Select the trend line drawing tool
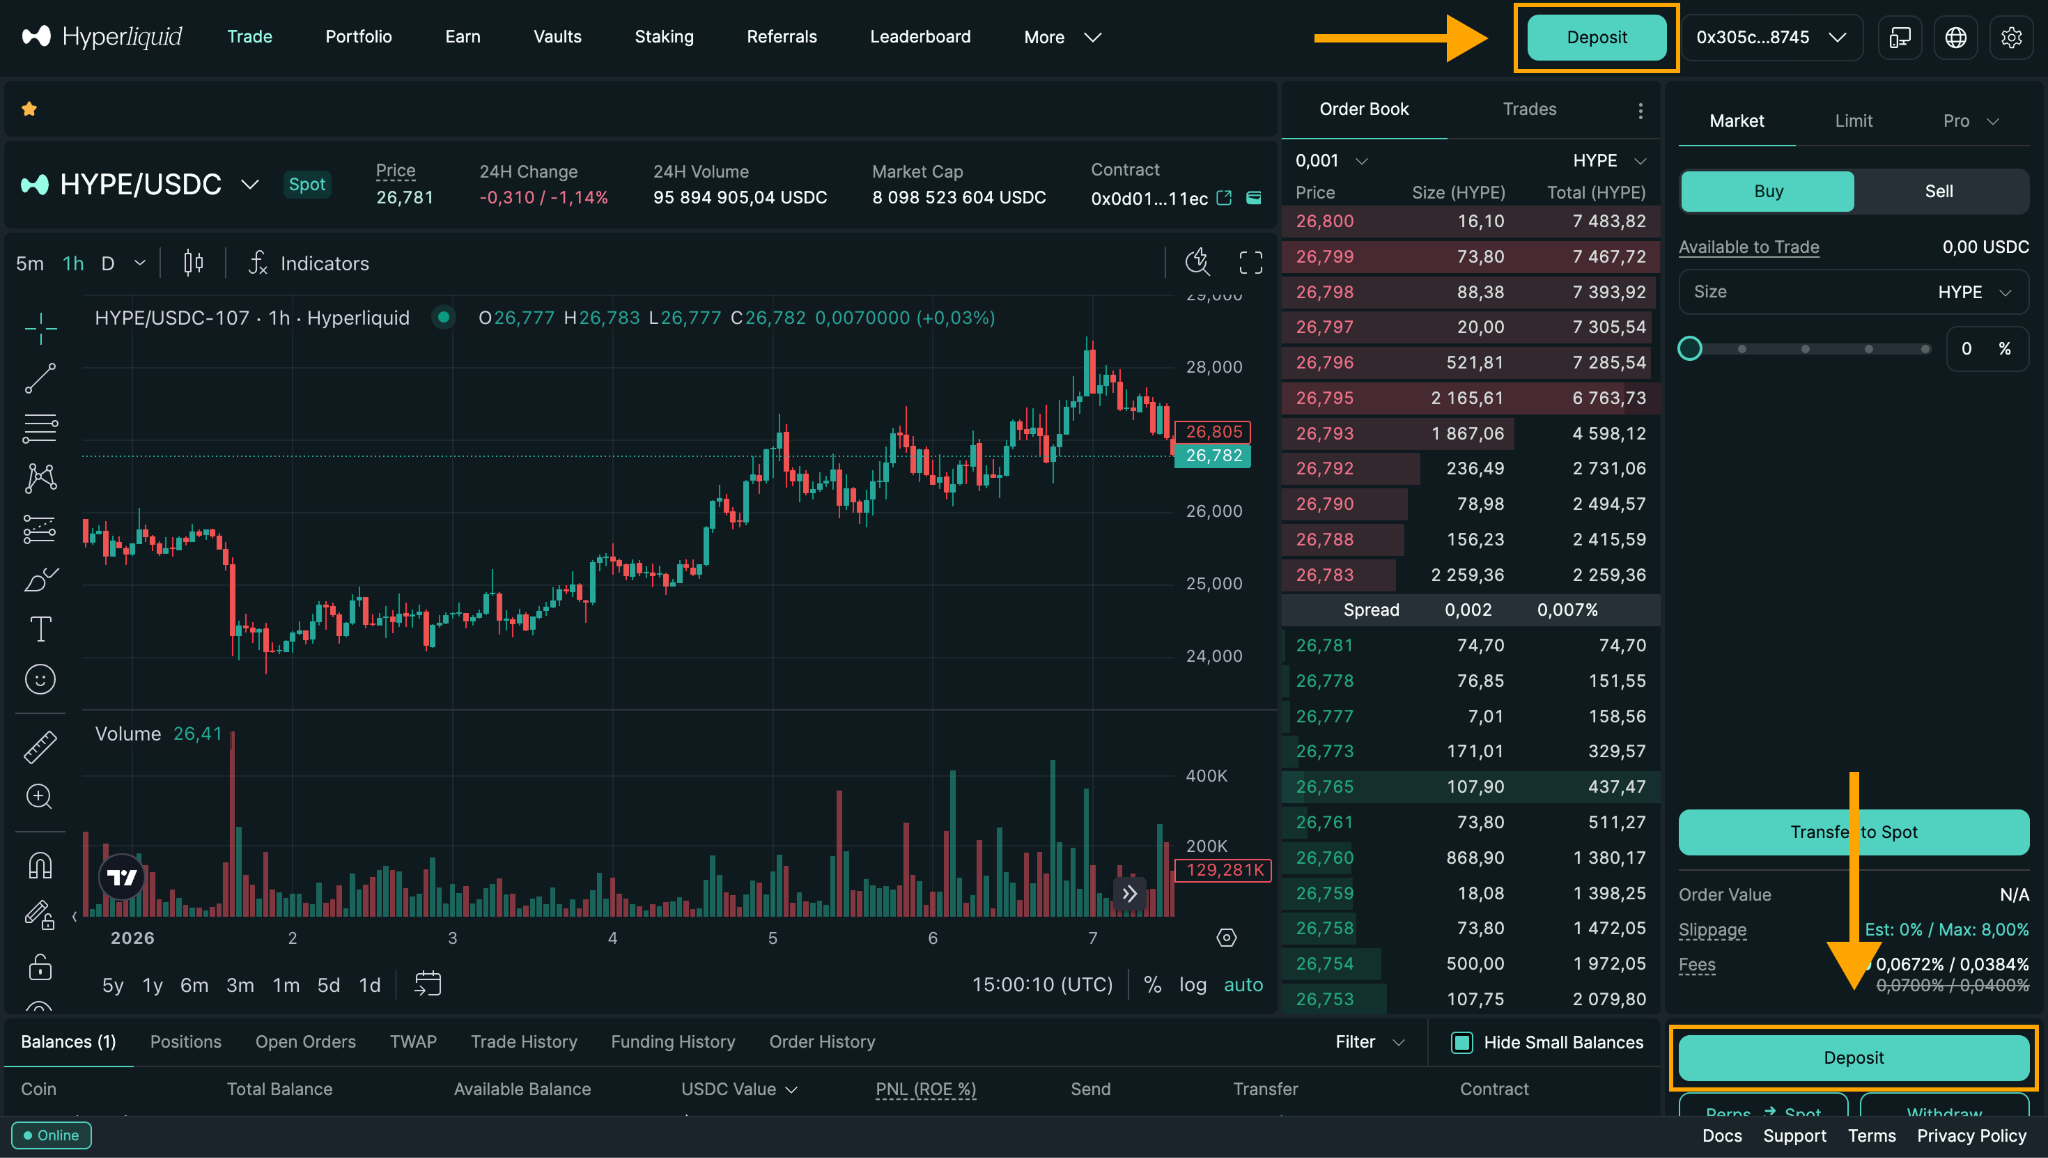 [x=40, y=378]
